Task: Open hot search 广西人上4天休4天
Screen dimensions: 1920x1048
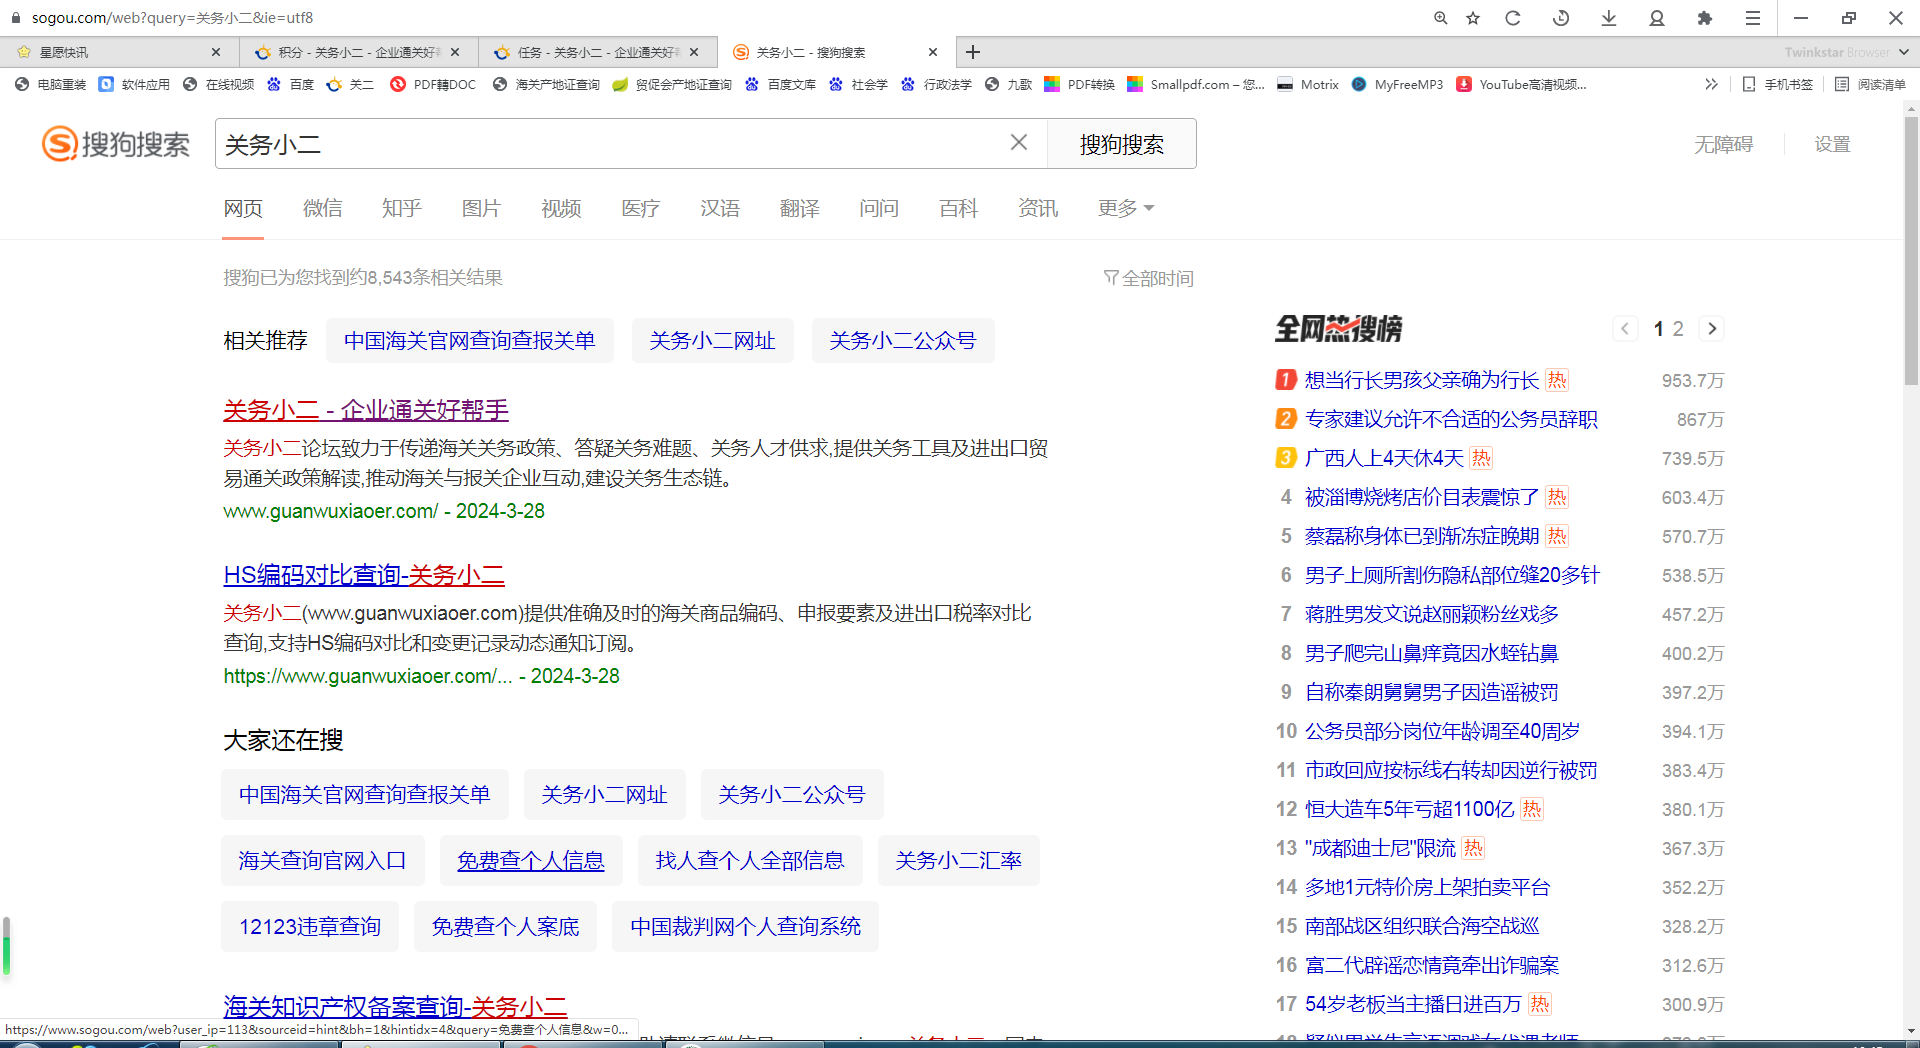Action: [1384, 458]
